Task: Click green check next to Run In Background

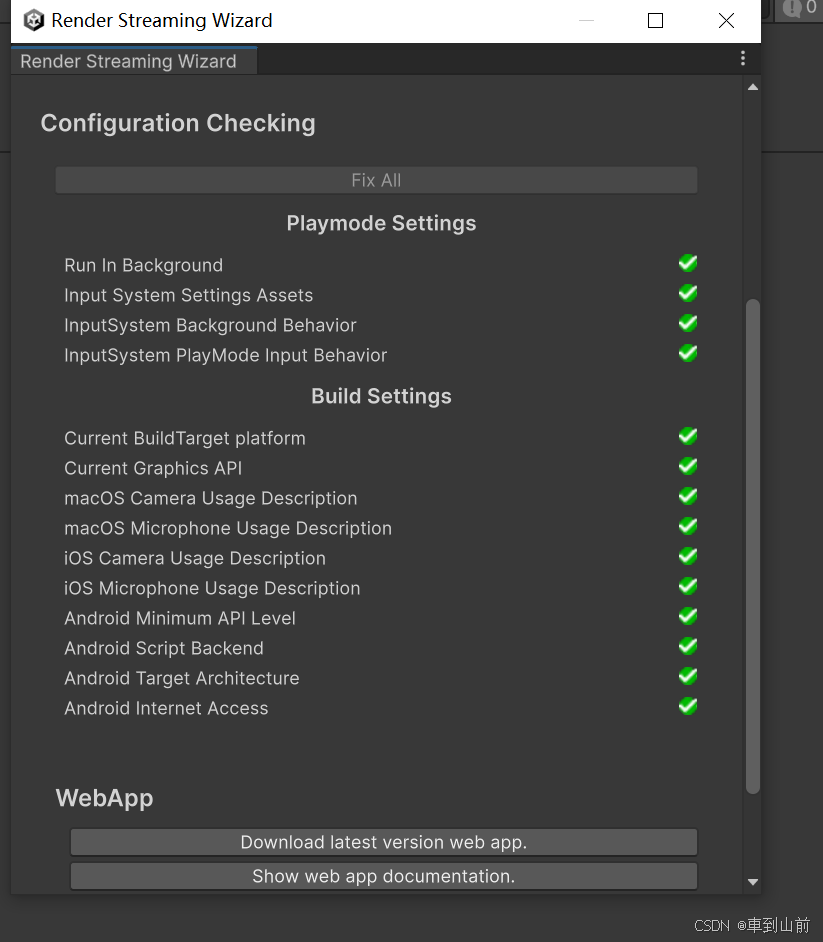Action: (688, 263)
